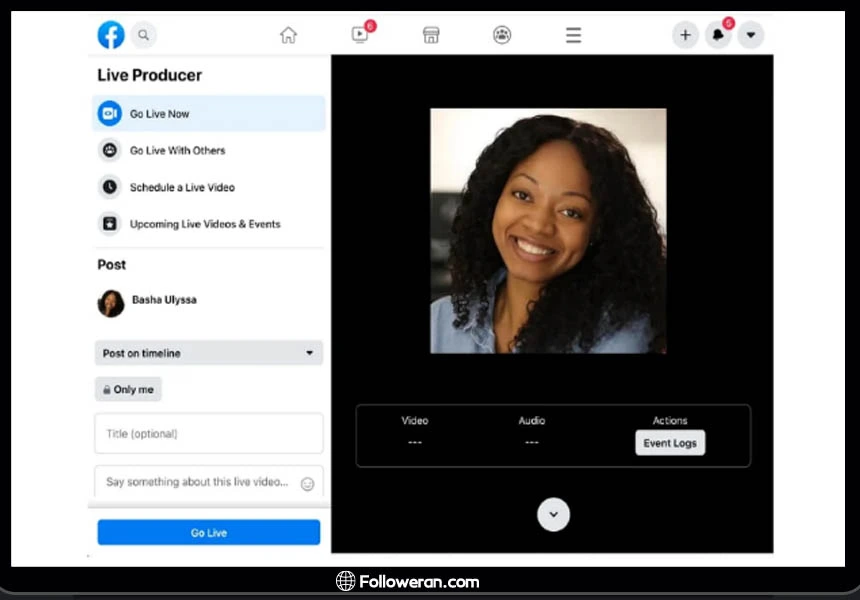The height and width of the screenshot is (600, 860).
Task: Open the Marketplace icon
Action: coord(431,35)
